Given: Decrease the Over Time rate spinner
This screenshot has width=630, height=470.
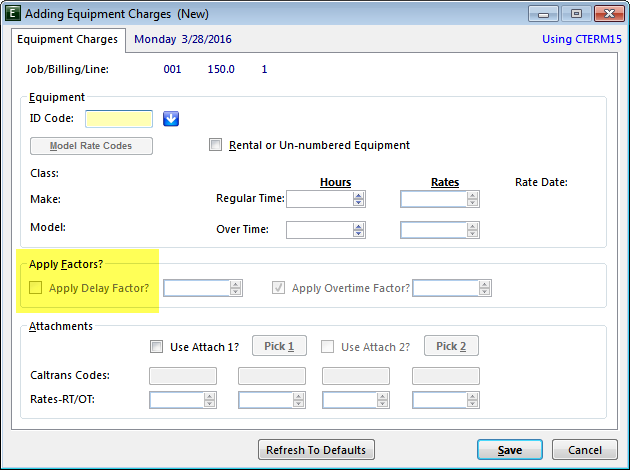Looking at the screenshot, I should point(472,233).
